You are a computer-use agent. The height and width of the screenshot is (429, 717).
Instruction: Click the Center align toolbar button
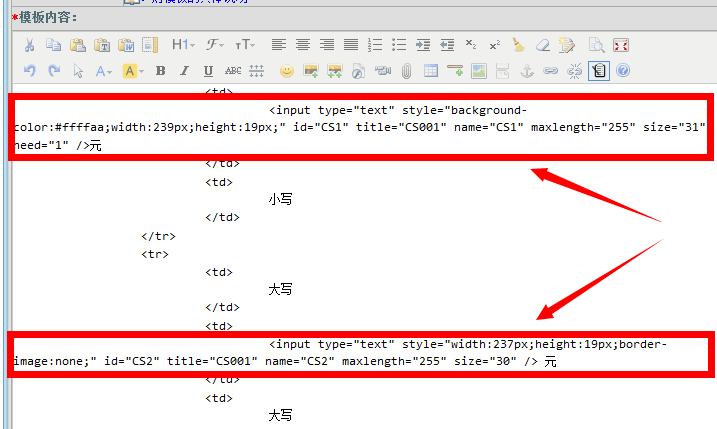pyautogui.click(x=302, y=45)
